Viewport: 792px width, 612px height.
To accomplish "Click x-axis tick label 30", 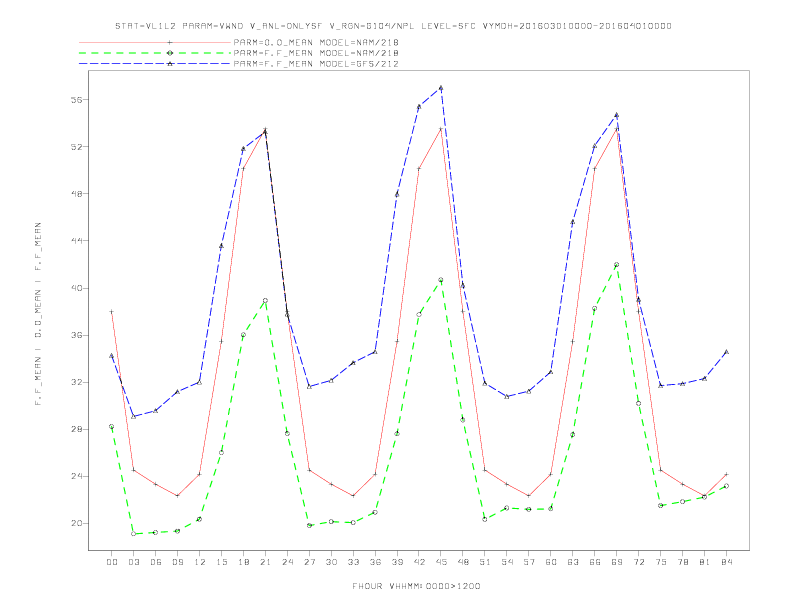I will [331, 562].
